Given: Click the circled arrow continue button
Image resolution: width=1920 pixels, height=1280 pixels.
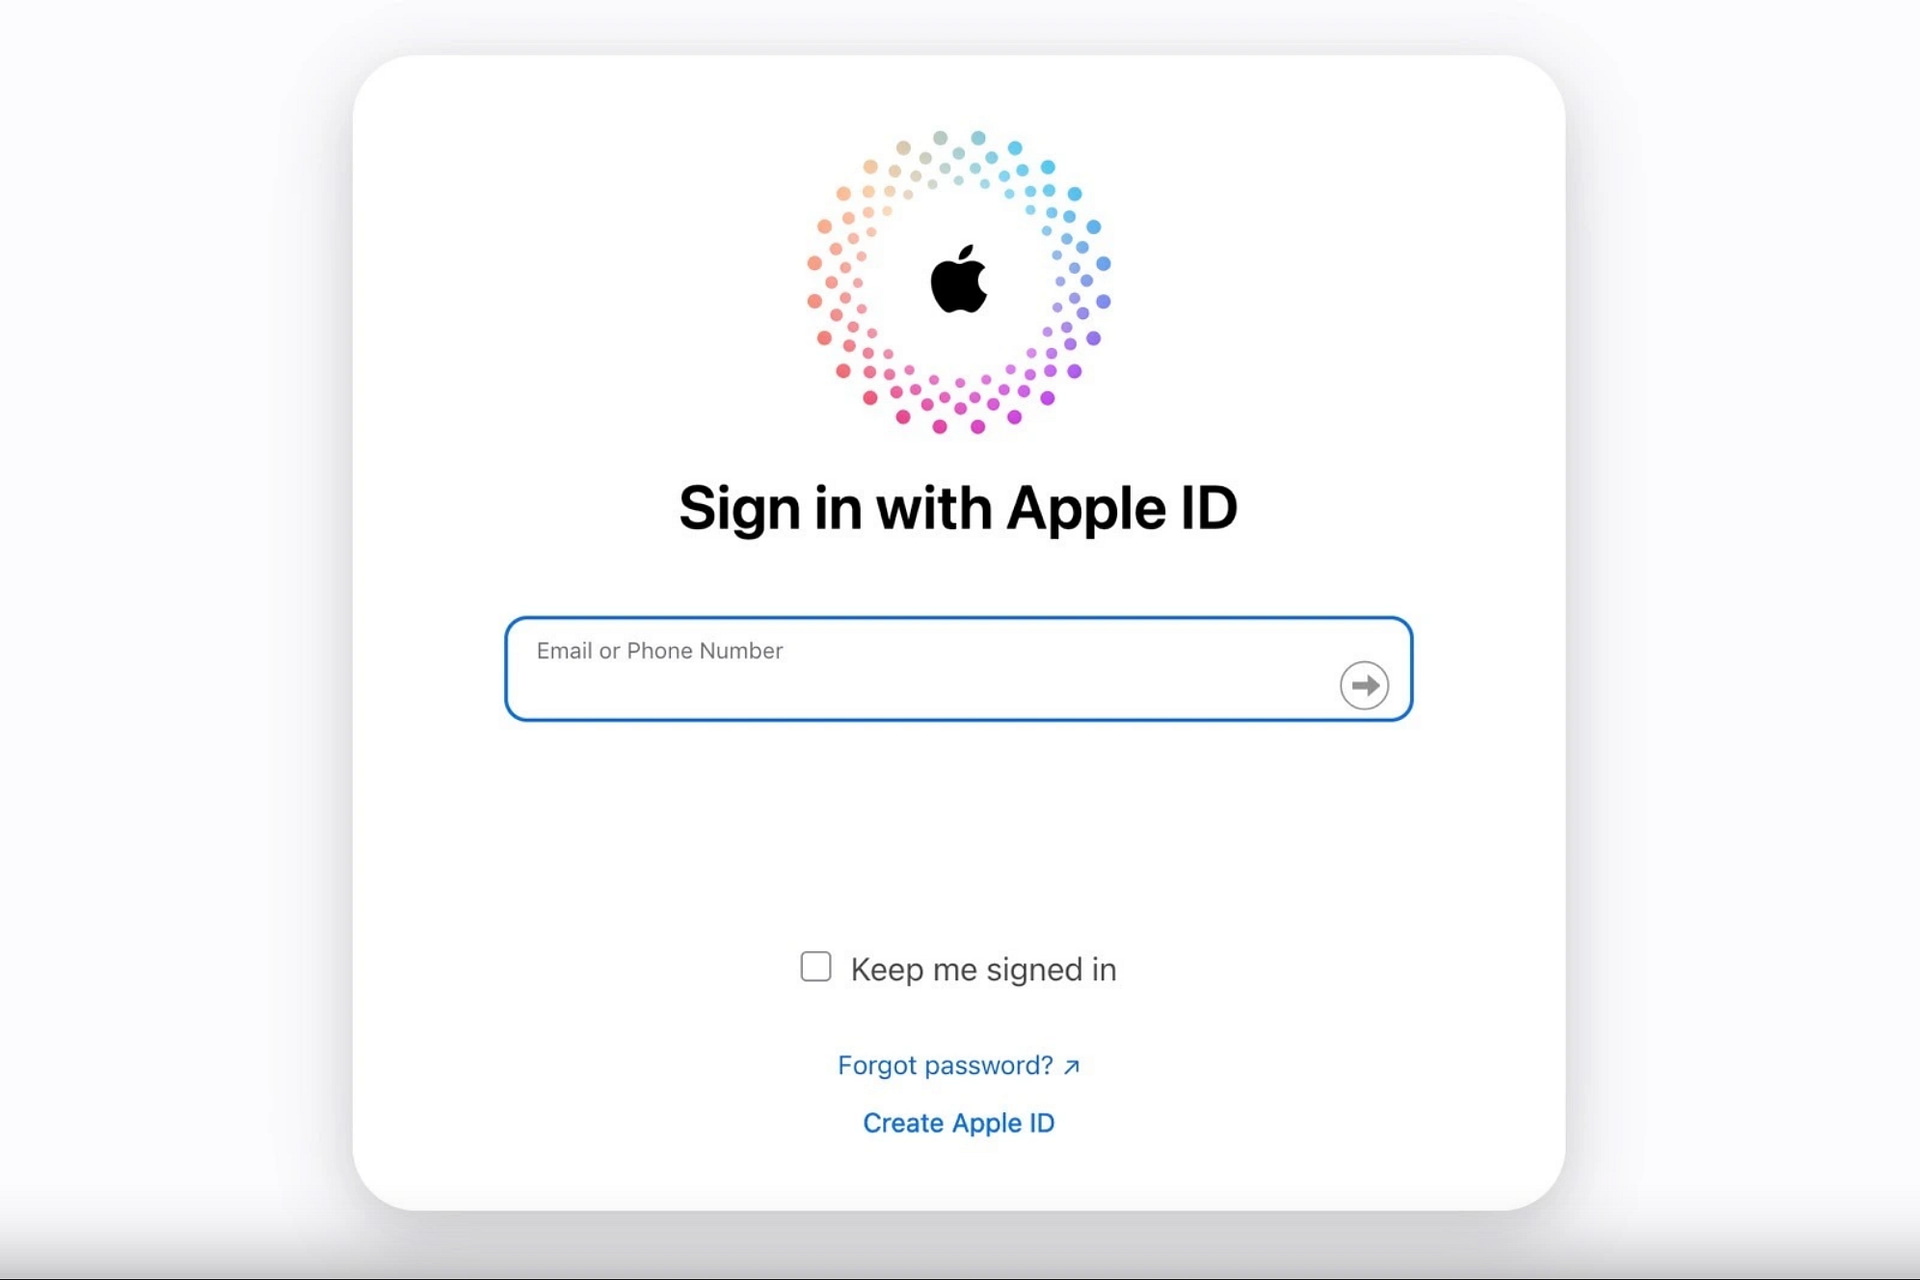Looking at the screenshot, I should [1364, 685].
